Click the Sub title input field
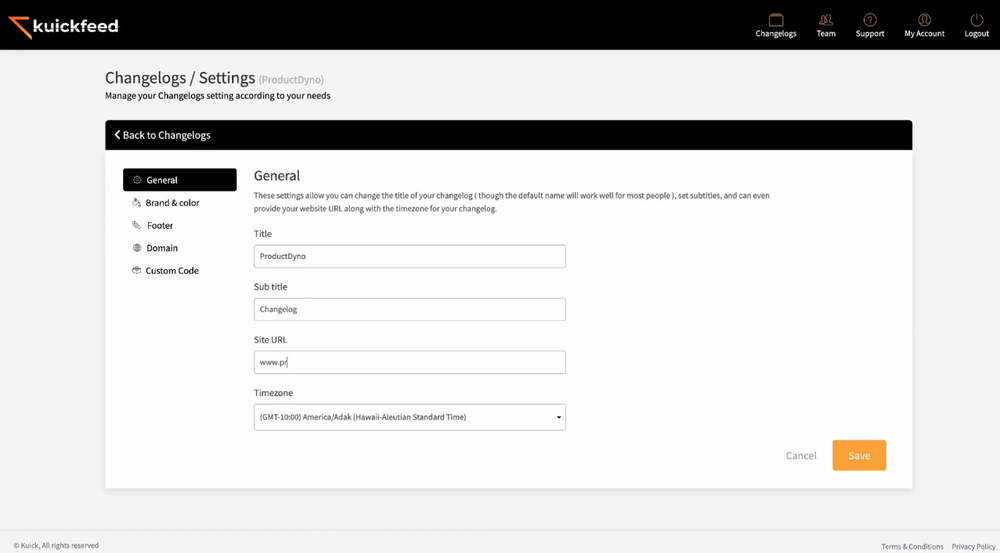 point(409,309)
